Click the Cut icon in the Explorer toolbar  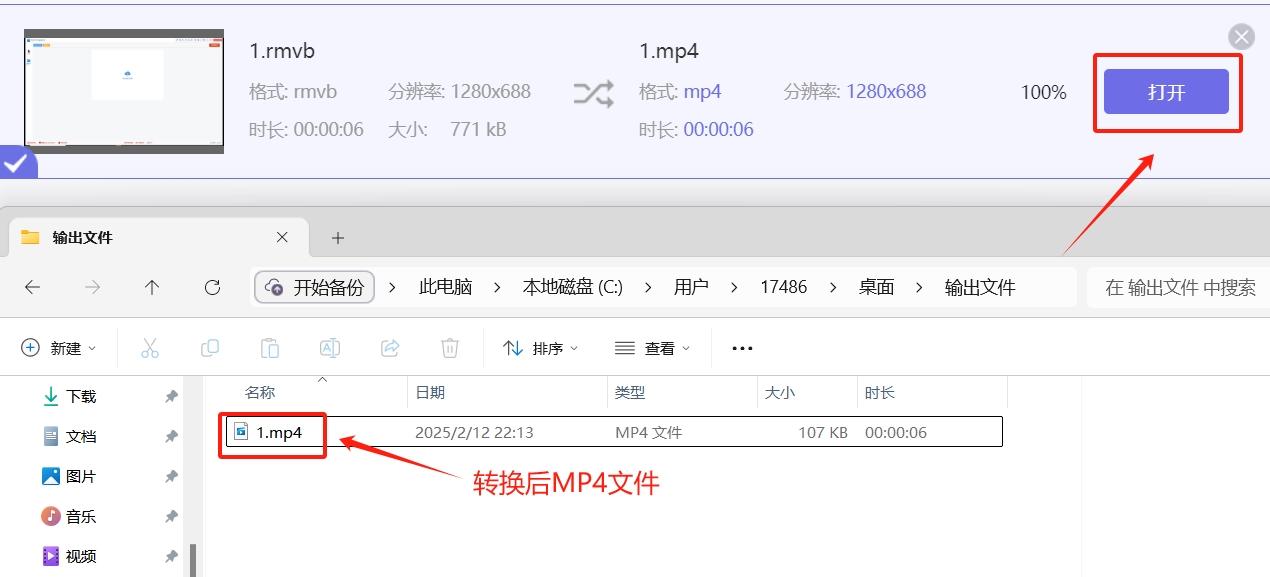click(x=148, y=347)
